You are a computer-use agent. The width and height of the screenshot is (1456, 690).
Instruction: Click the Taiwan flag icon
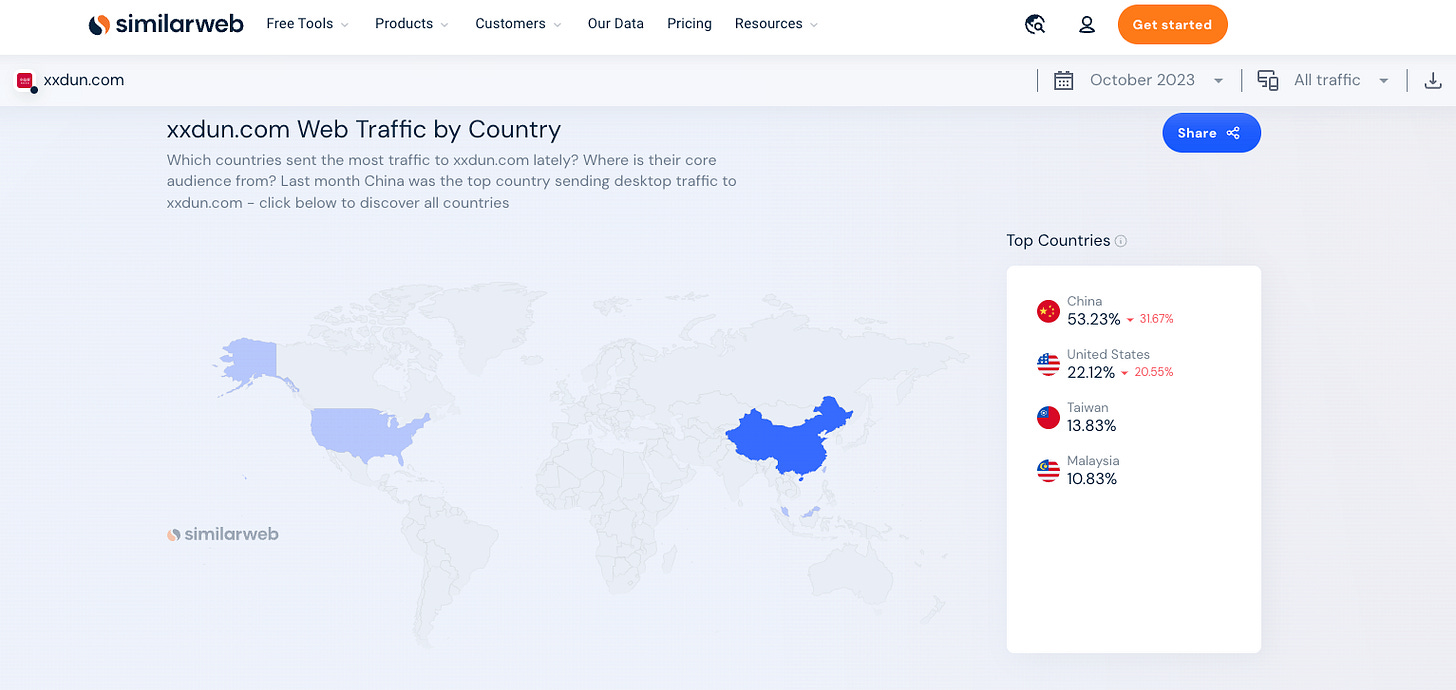coord(1048,417)
